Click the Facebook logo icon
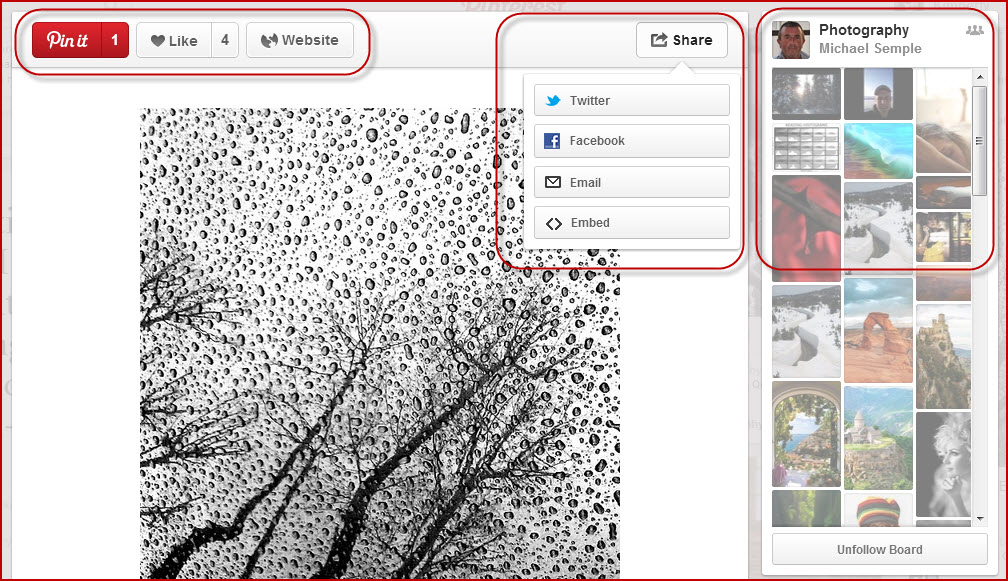 tap(552, 141)
